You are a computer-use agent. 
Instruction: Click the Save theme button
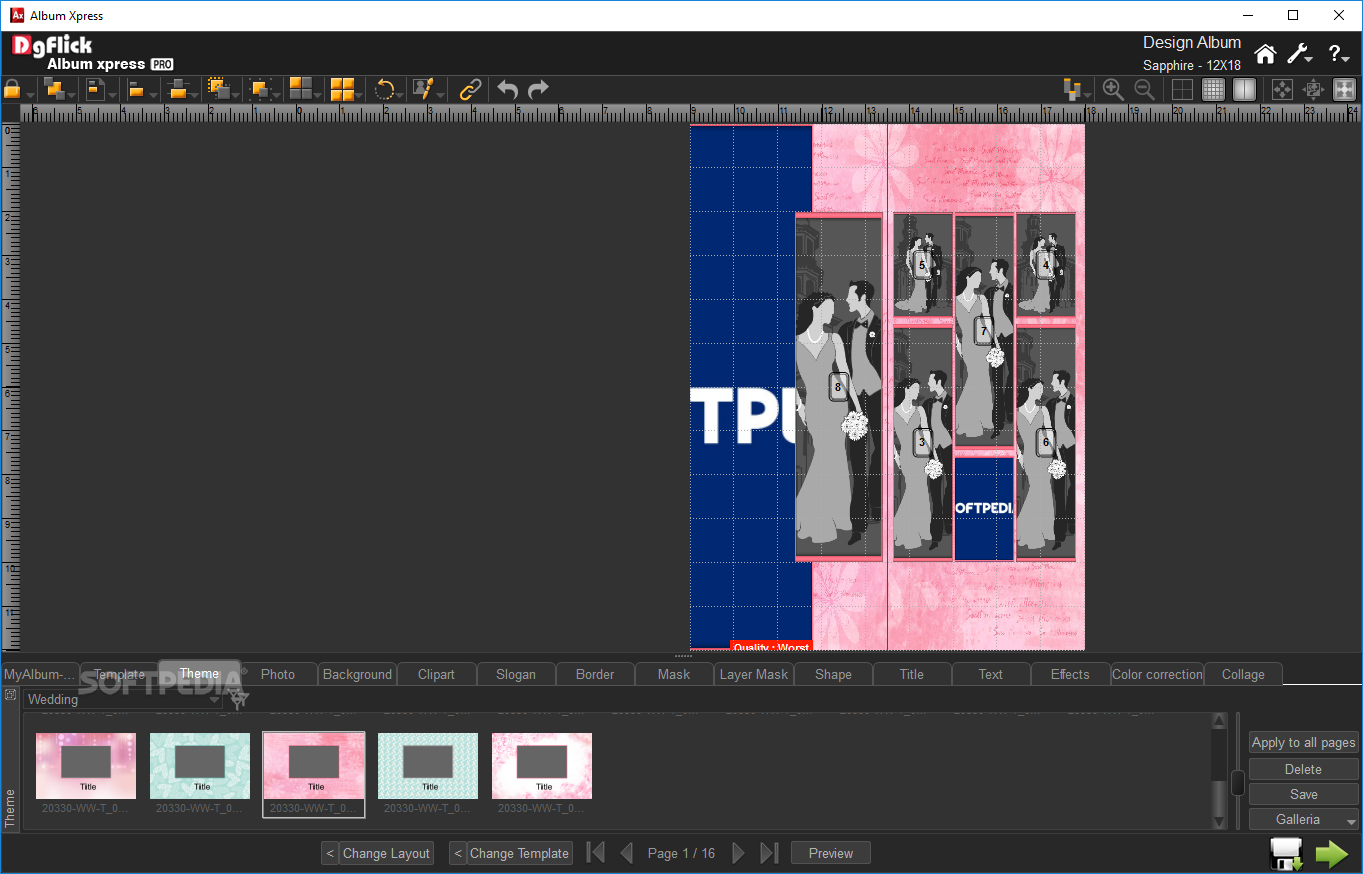[1304, 794]
